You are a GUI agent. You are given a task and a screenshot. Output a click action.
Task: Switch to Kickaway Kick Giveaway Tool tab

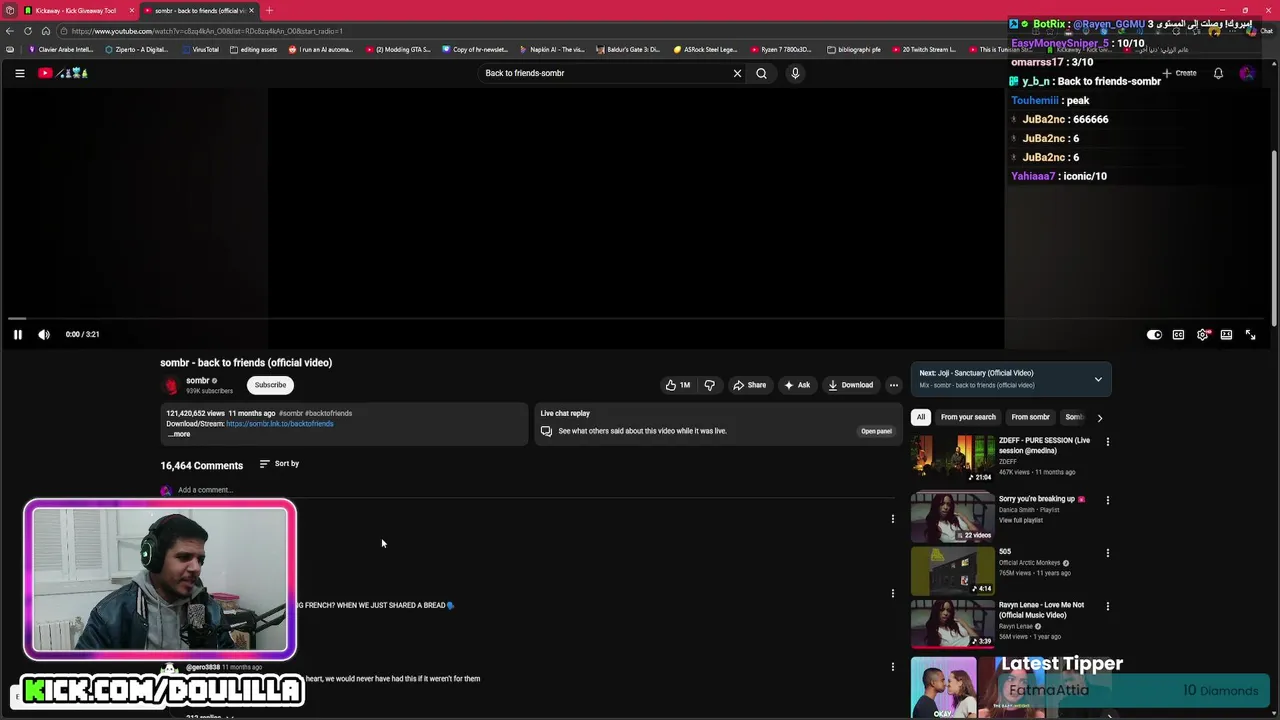(x=76, y=10)
